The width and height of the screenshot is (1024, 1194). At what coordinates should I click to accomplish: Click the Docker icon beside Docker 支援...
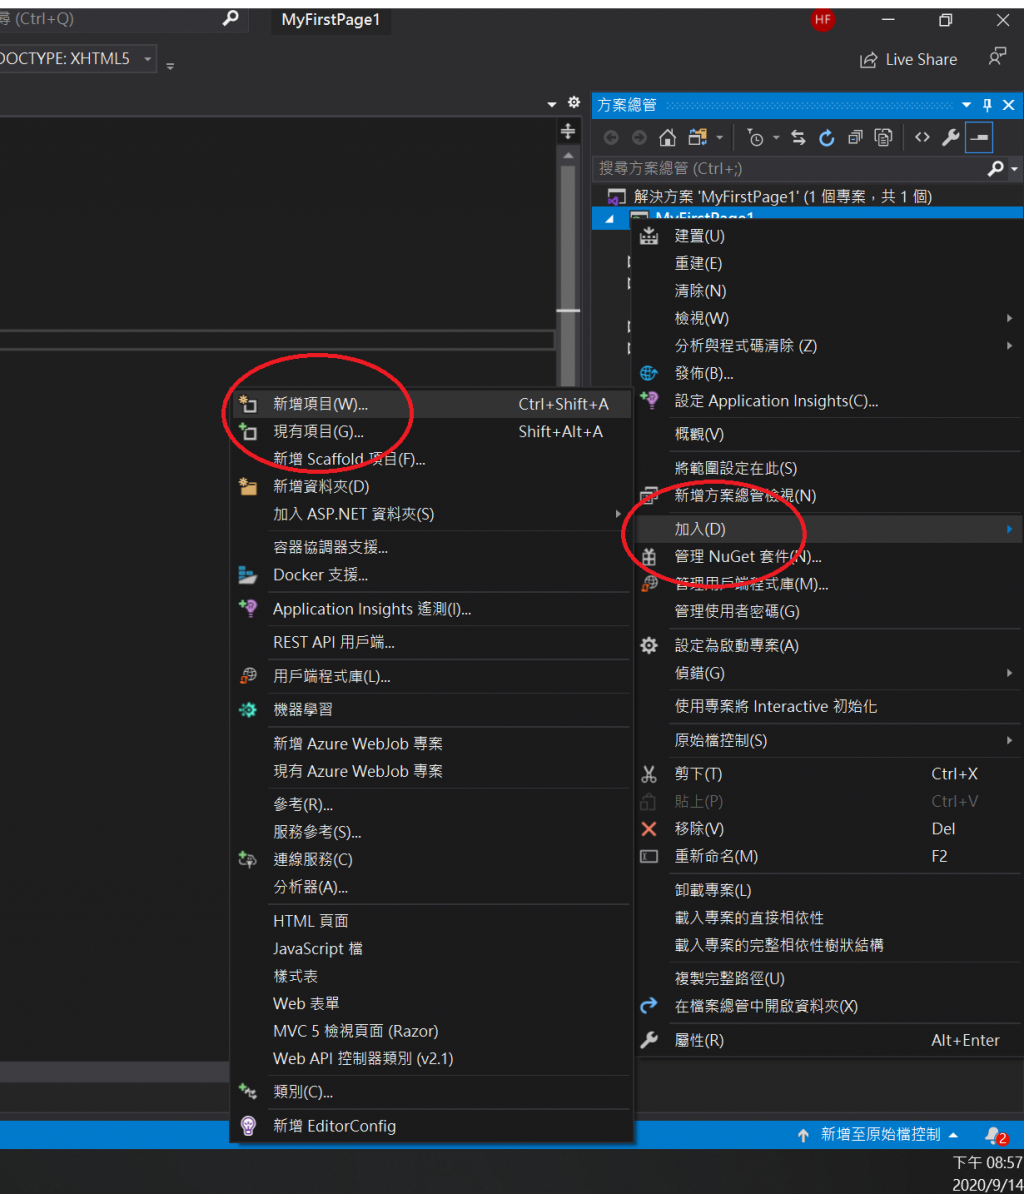pyautogui.click(x=247, y=575)
